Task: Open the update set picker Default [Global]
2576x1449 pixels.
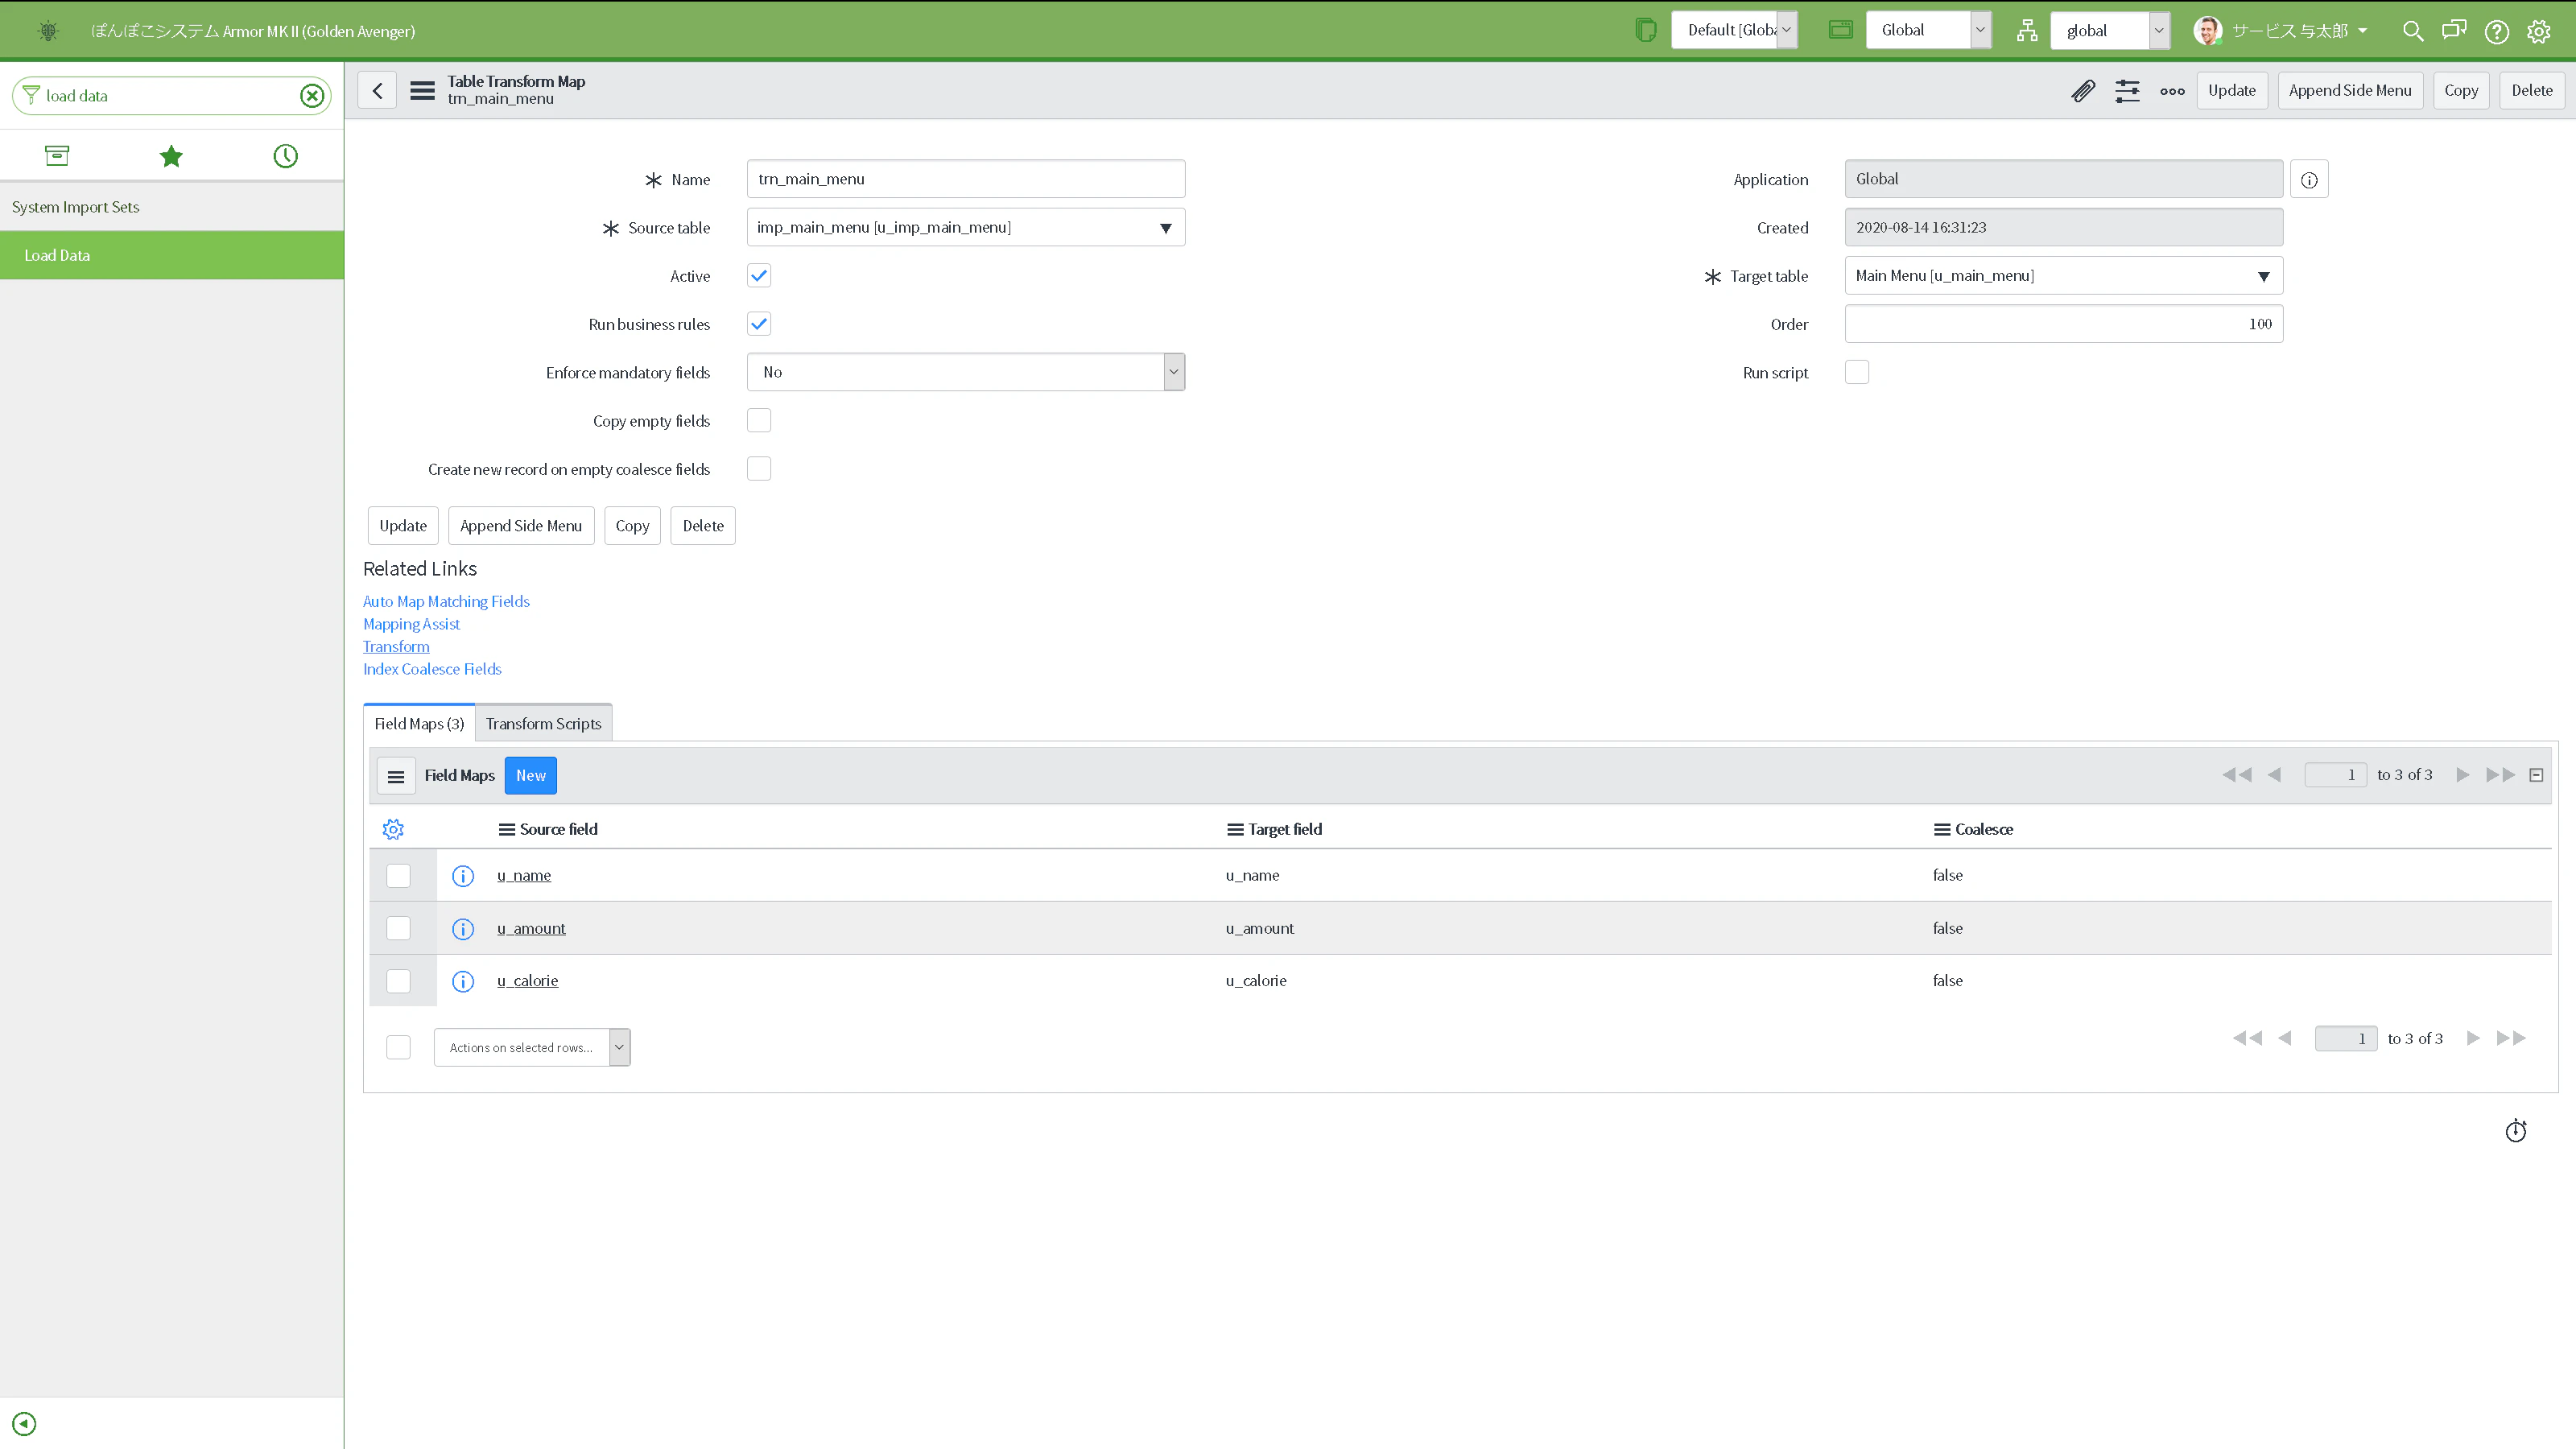Action: click(1735, 30)
